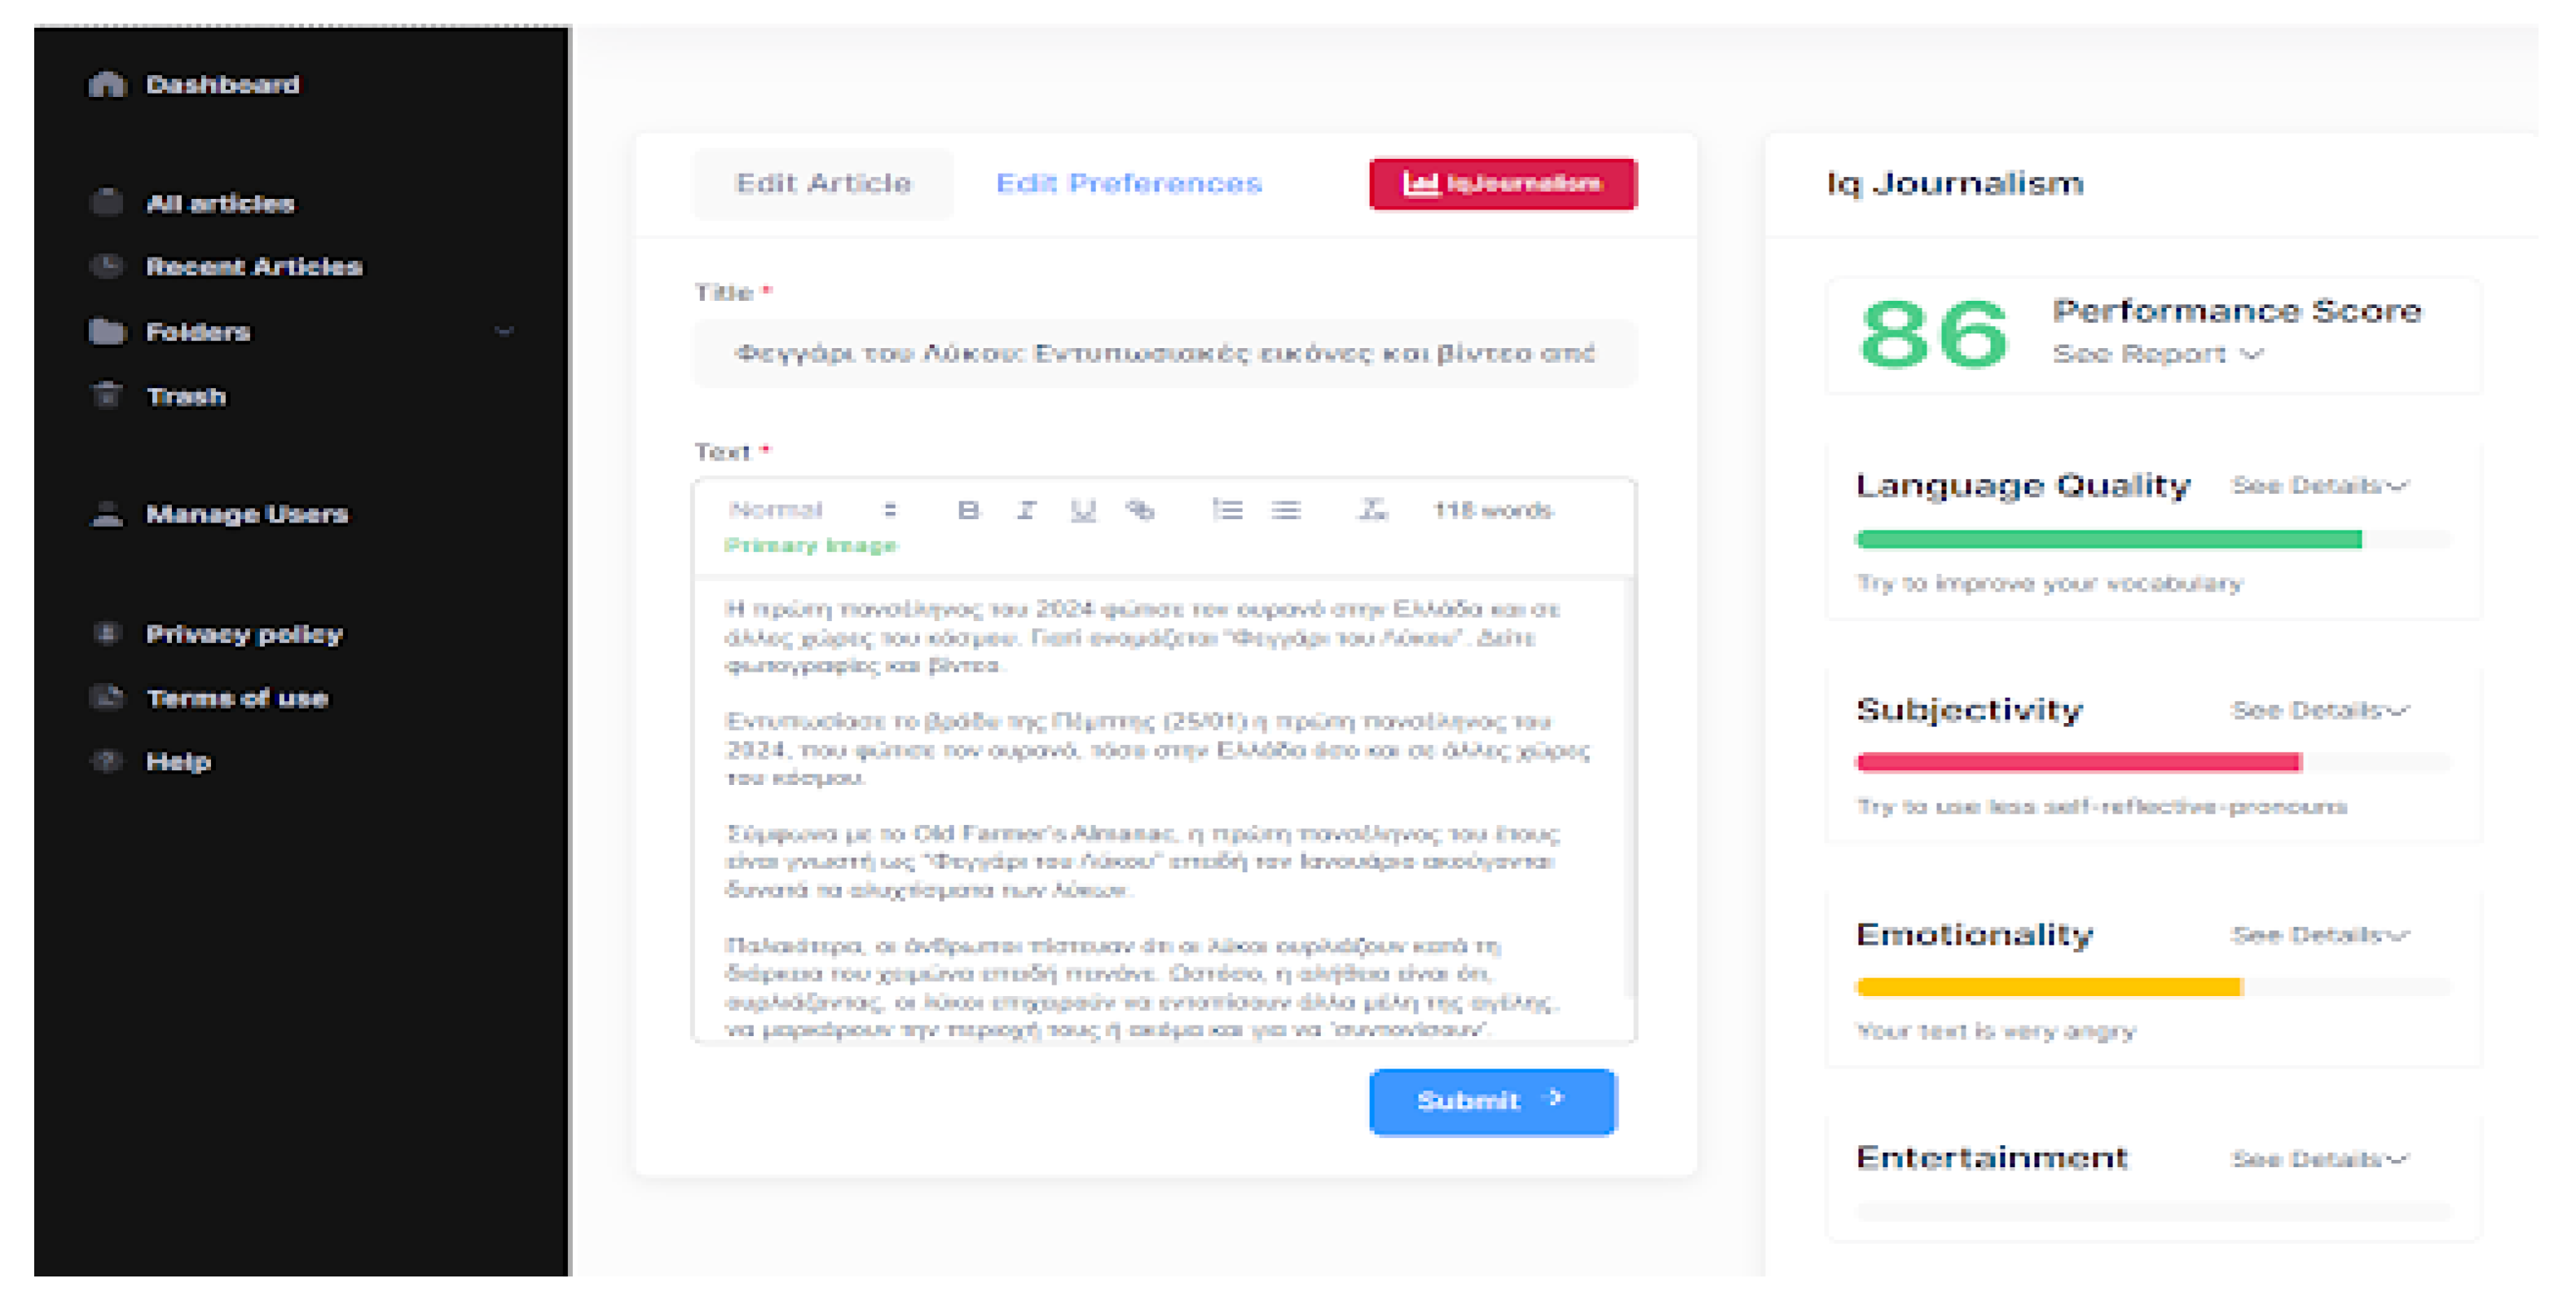Toggle underline formatting

tap(1084, 510)
